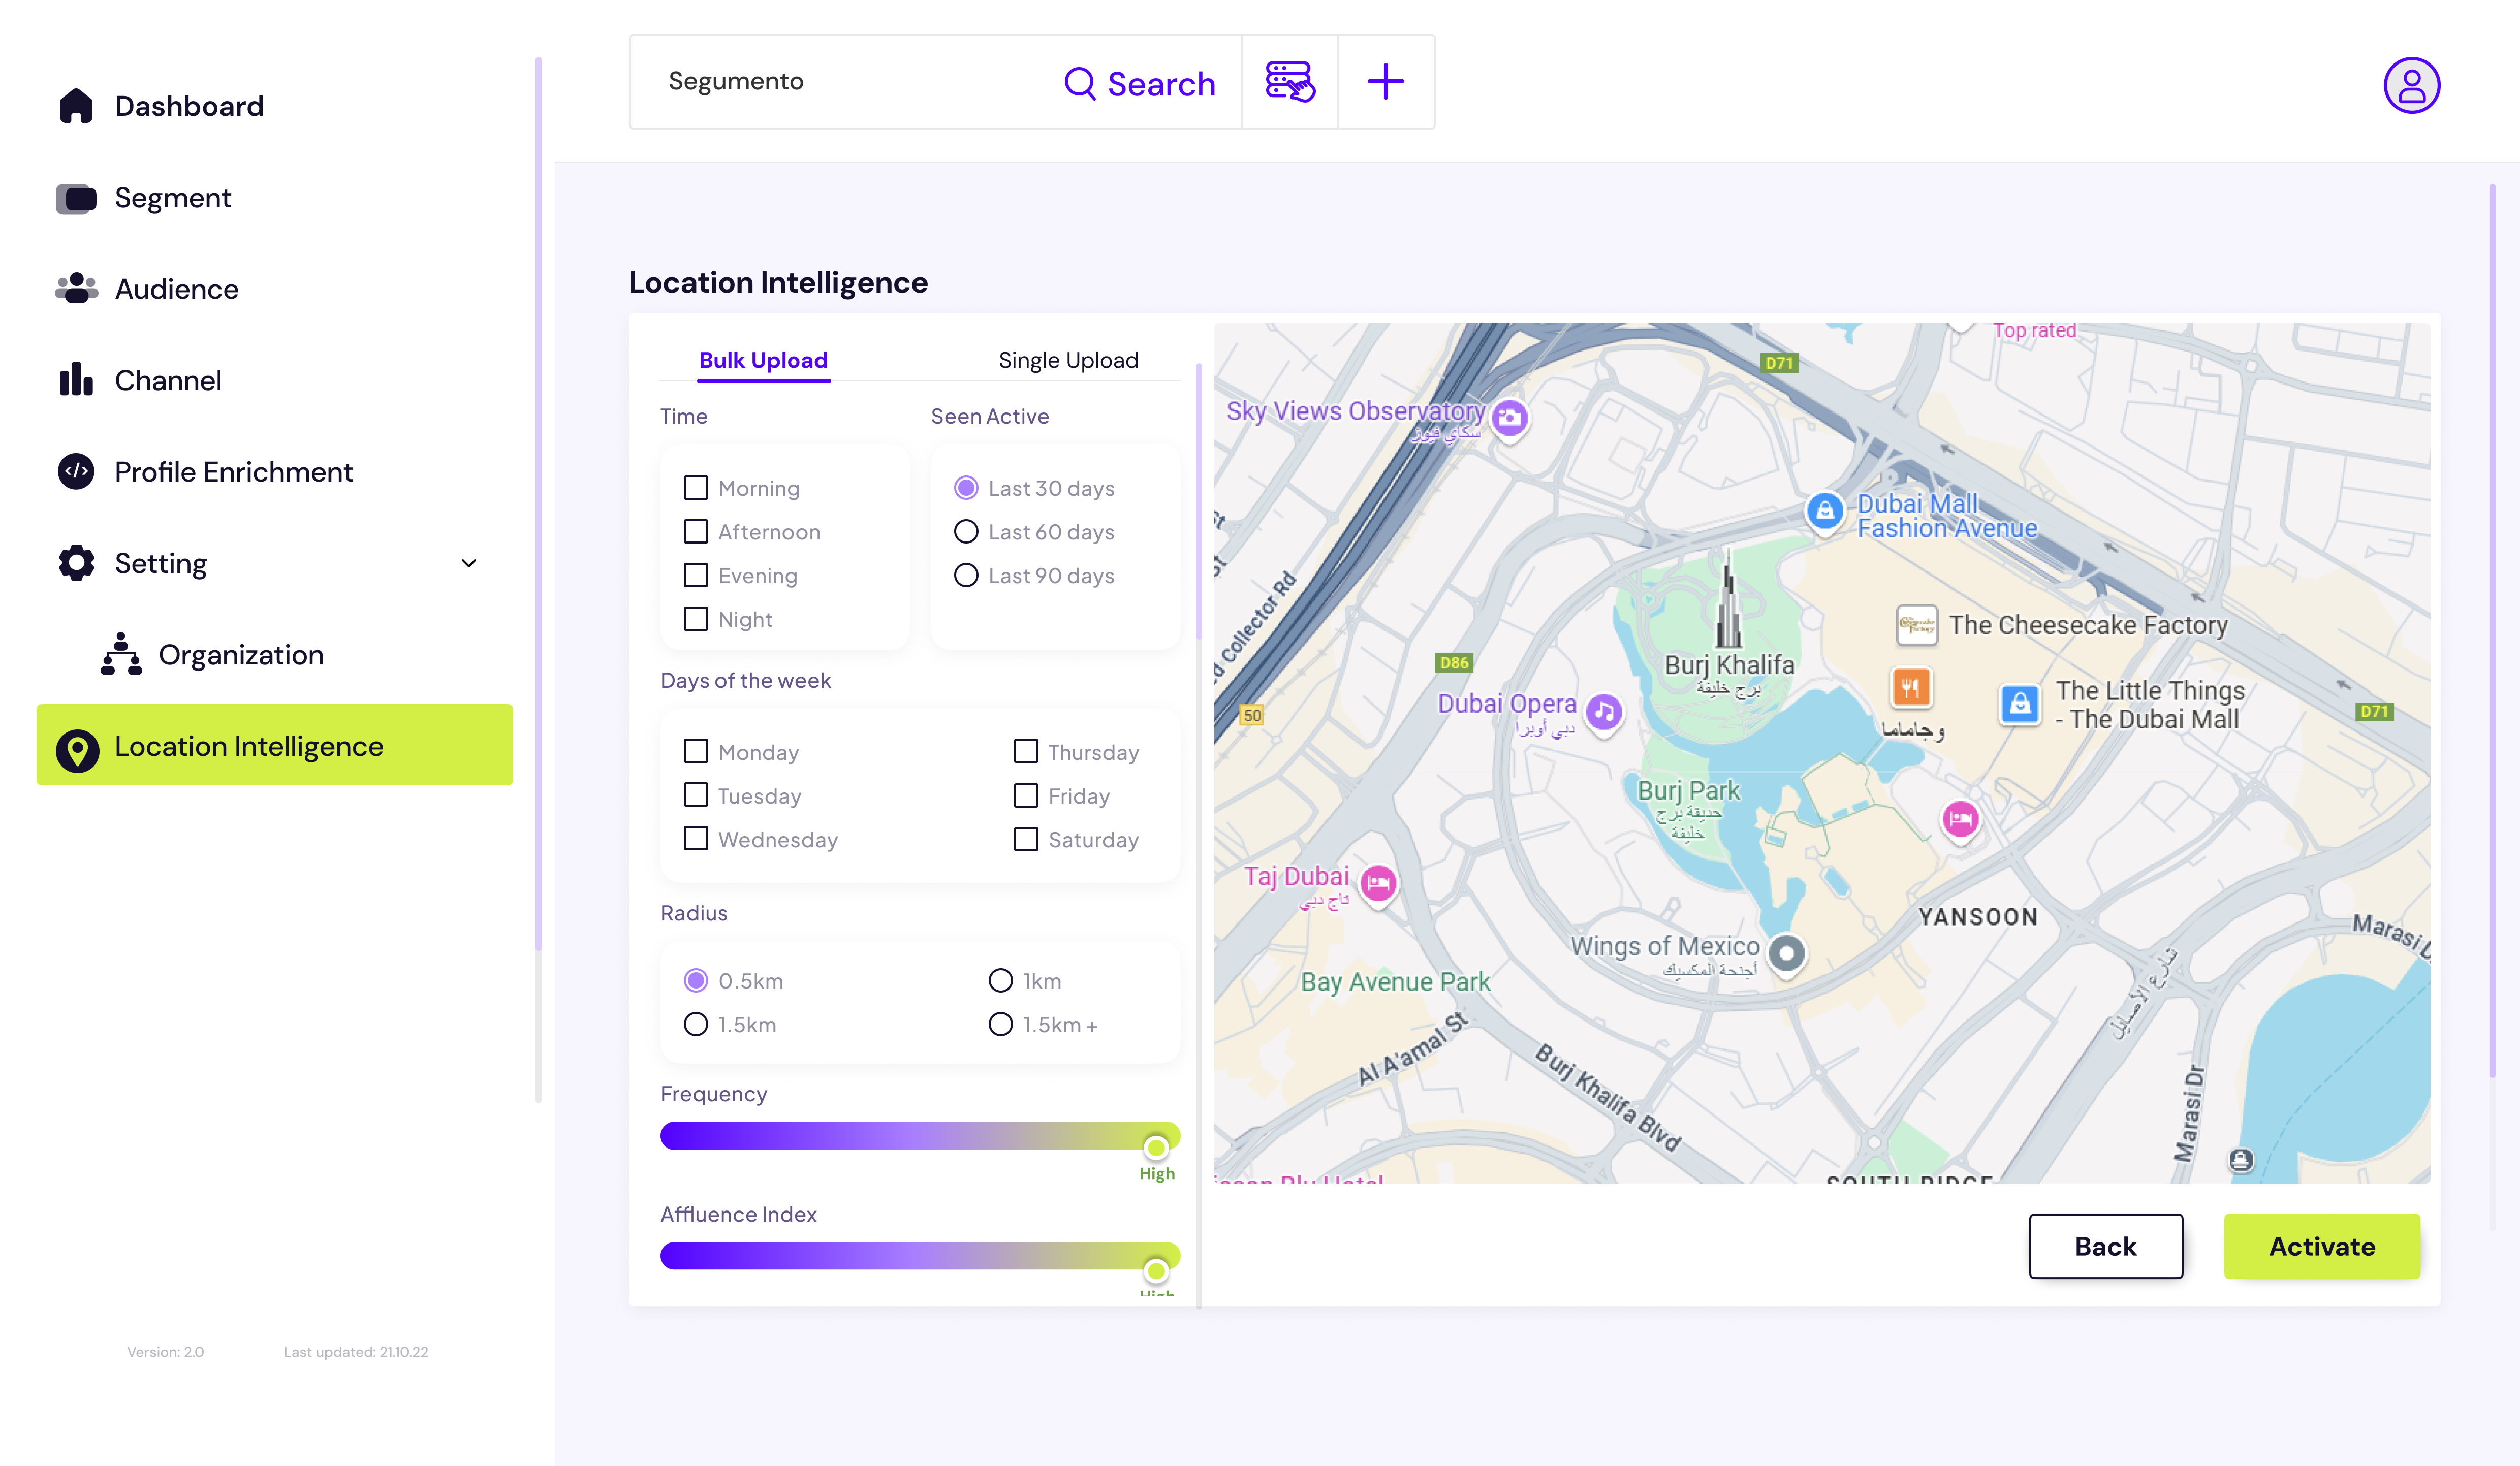Choose the 1km radius option
This screenshot has width=2520, height=1466.
[x=1000, y=981]
